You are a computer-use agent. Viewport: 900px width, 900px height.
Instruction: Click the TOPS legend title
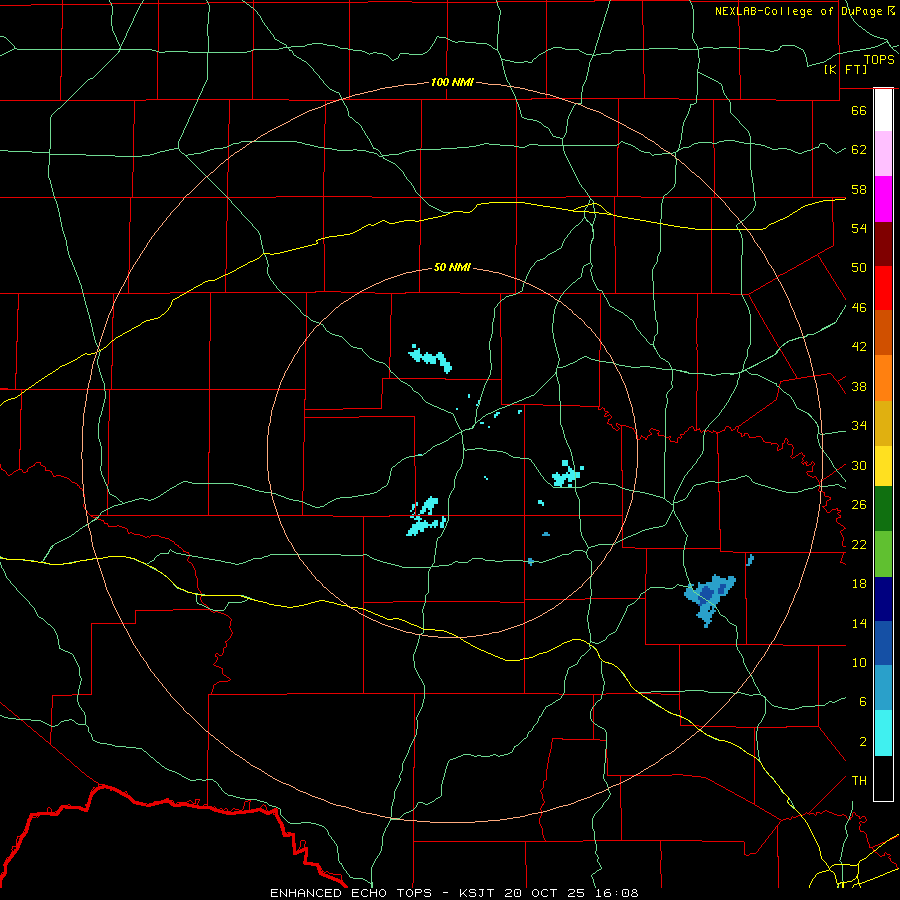879,60
